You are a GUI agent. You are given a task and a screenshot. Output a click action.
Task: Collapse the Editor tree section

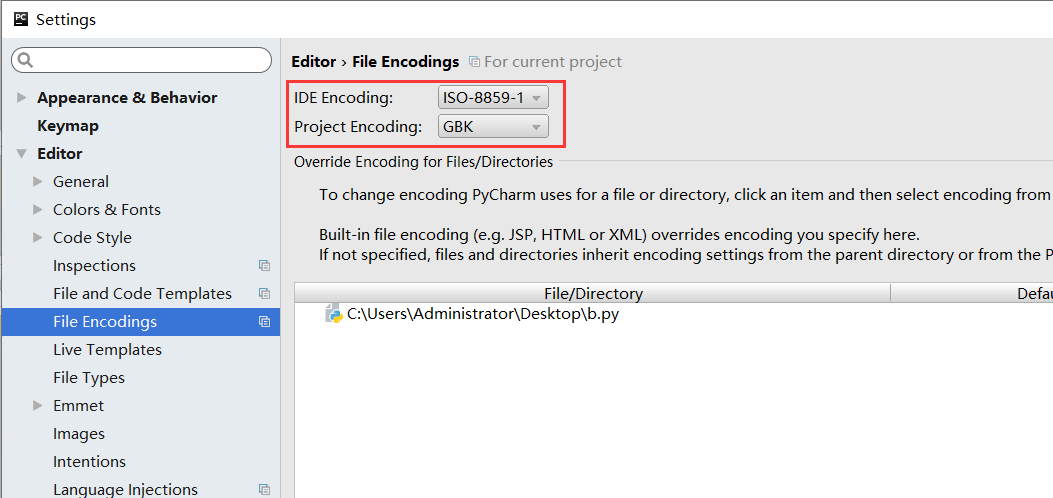coord(22,154)
